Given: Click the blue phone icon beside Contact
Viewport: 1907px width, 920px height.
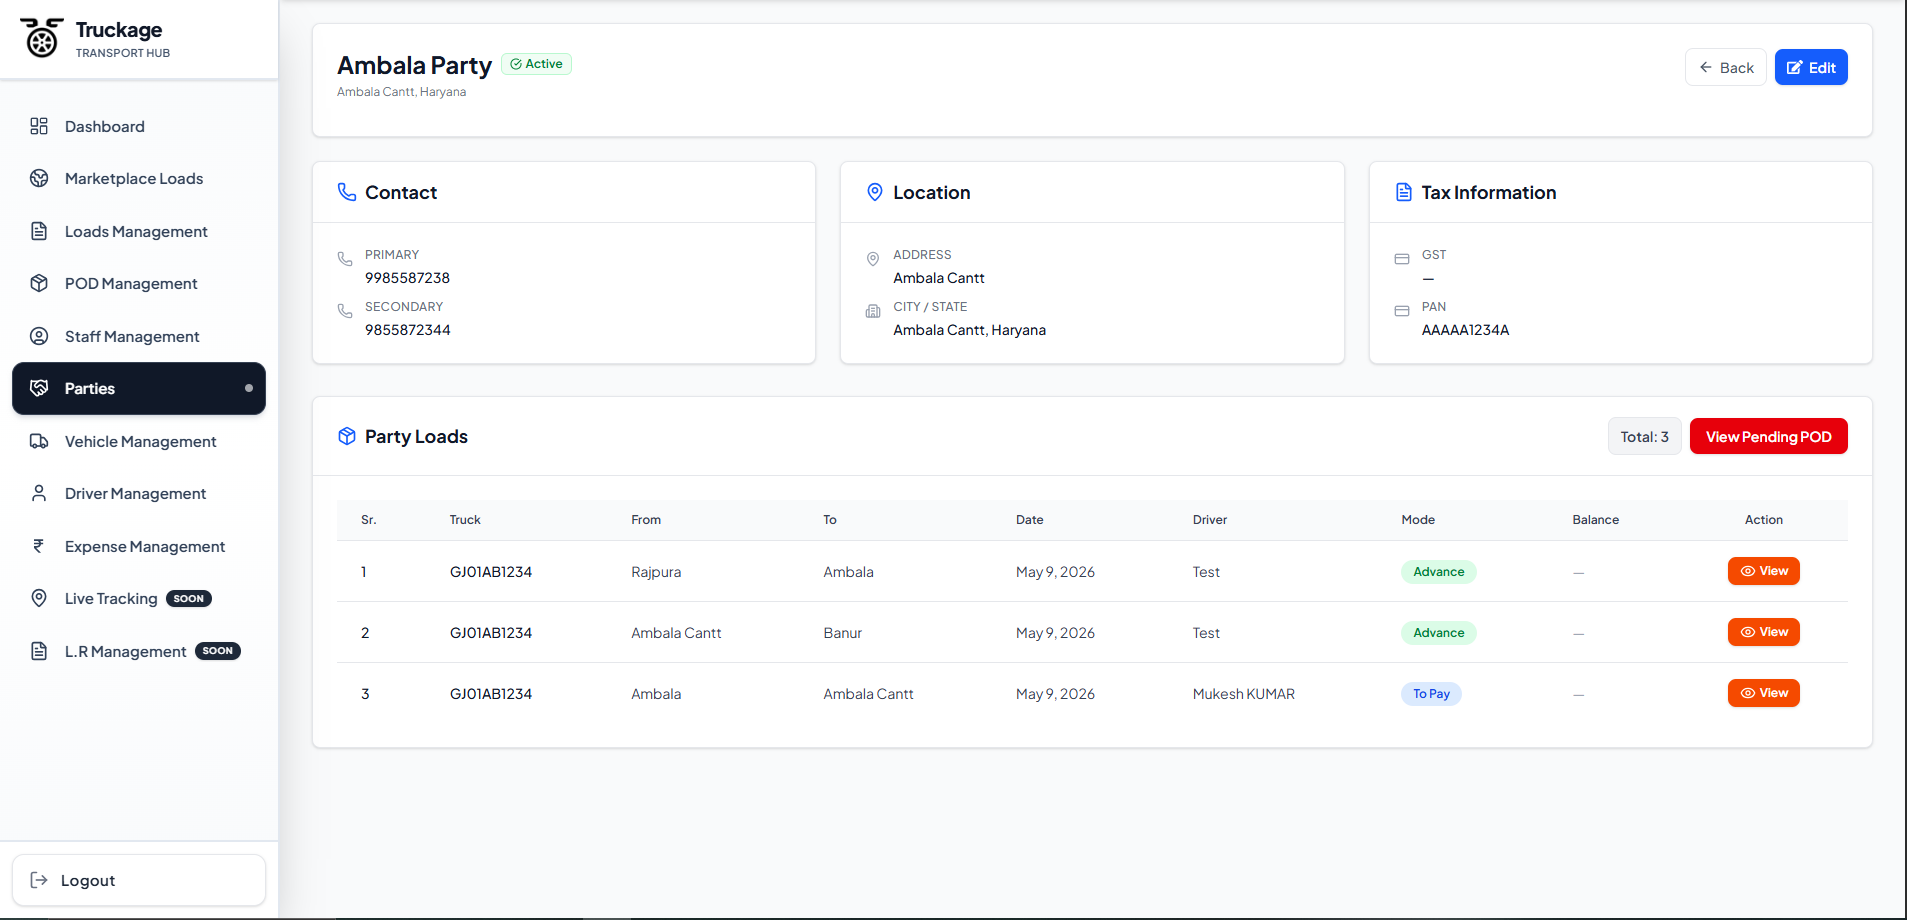Looking at the screenshot, I should 347,192.
